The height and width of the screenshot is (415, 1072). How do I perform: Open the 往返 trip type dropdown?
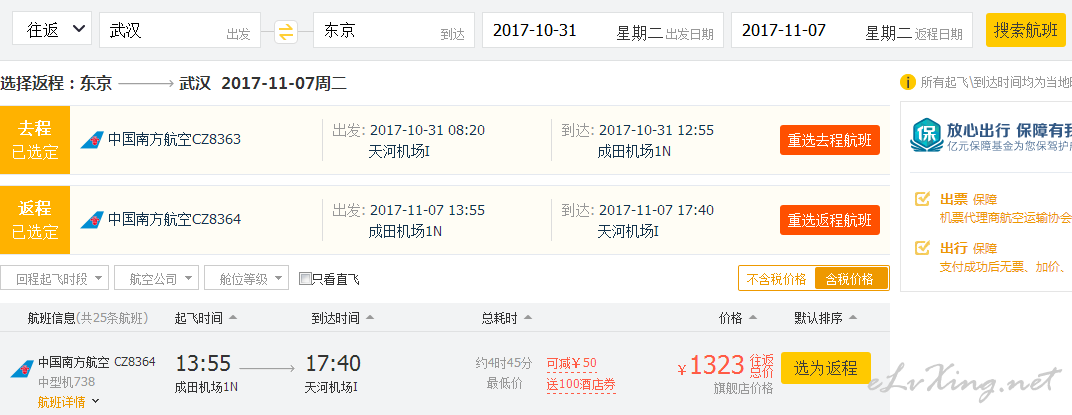point(56,29)
